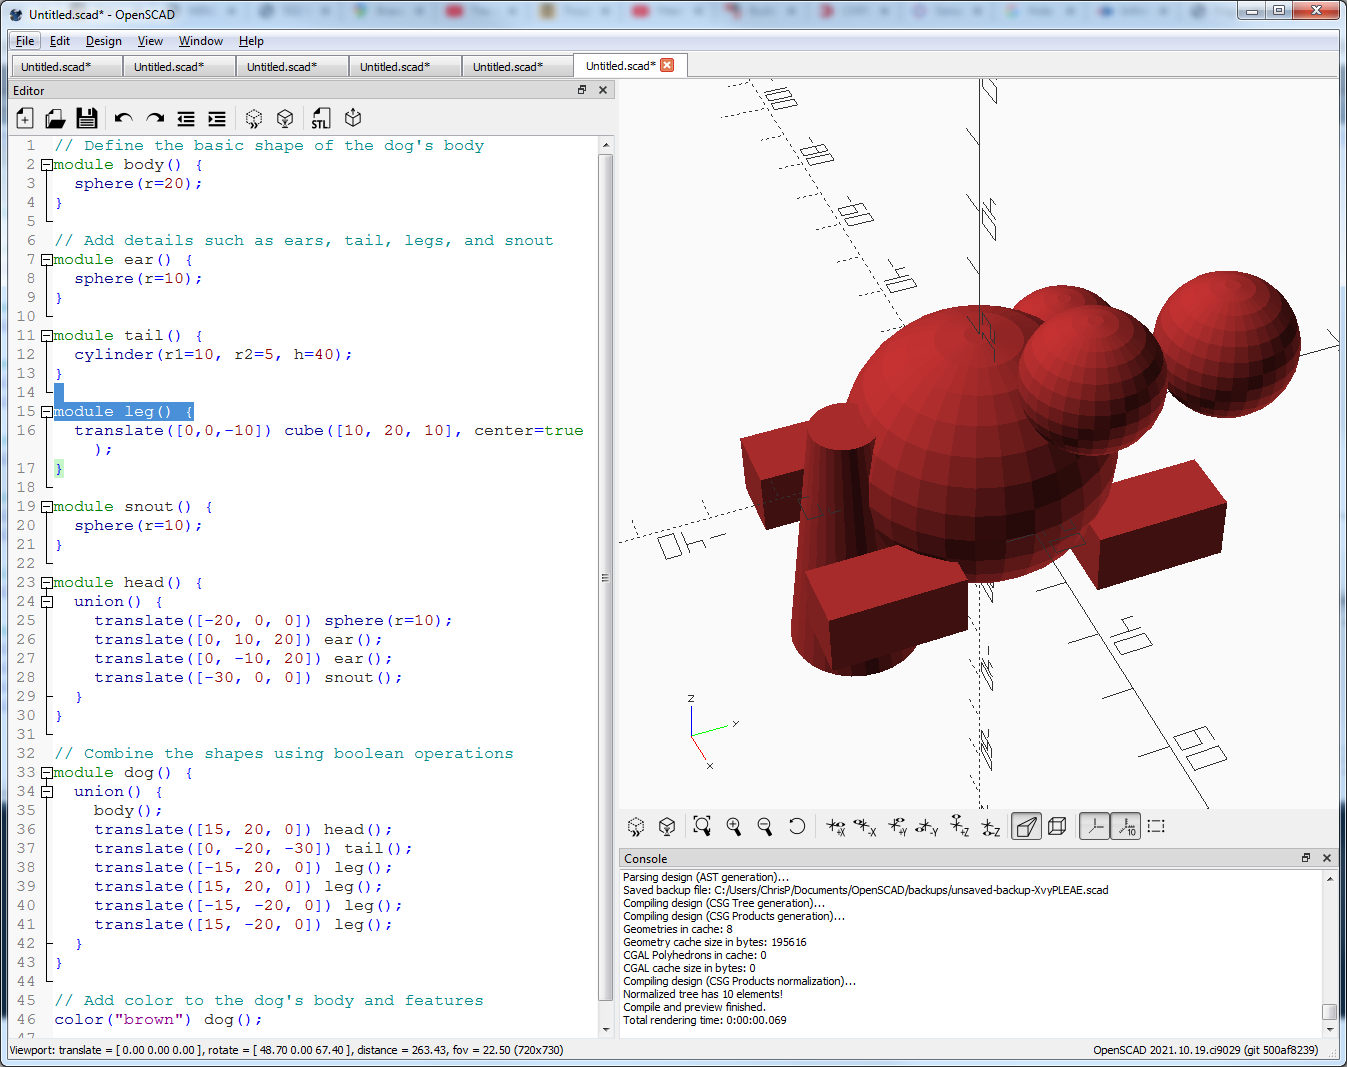
Task: Toggle Perspective view mode
Action: (x=1026, y=826)
